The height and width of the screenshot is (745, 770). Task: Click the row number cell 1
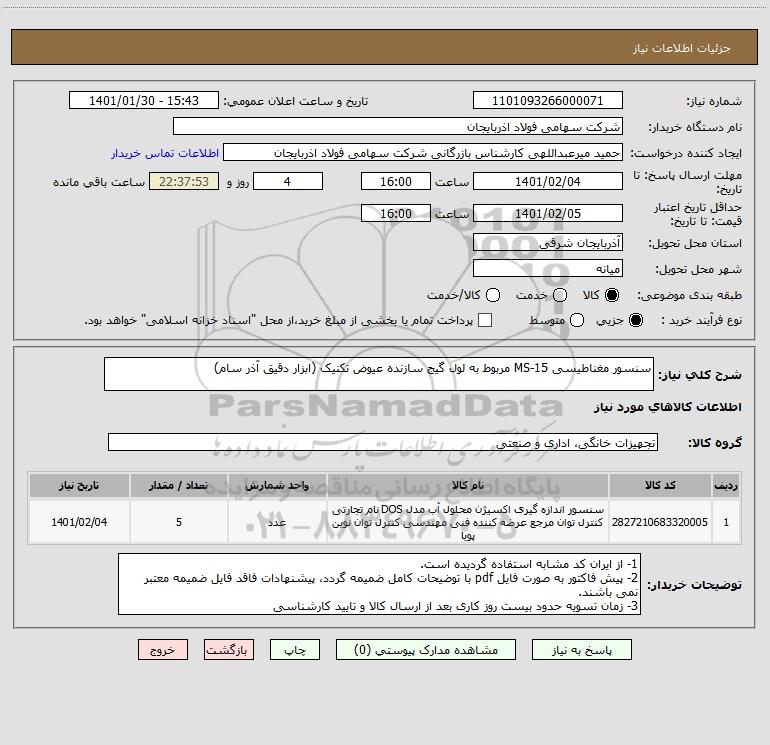[726, 522]
